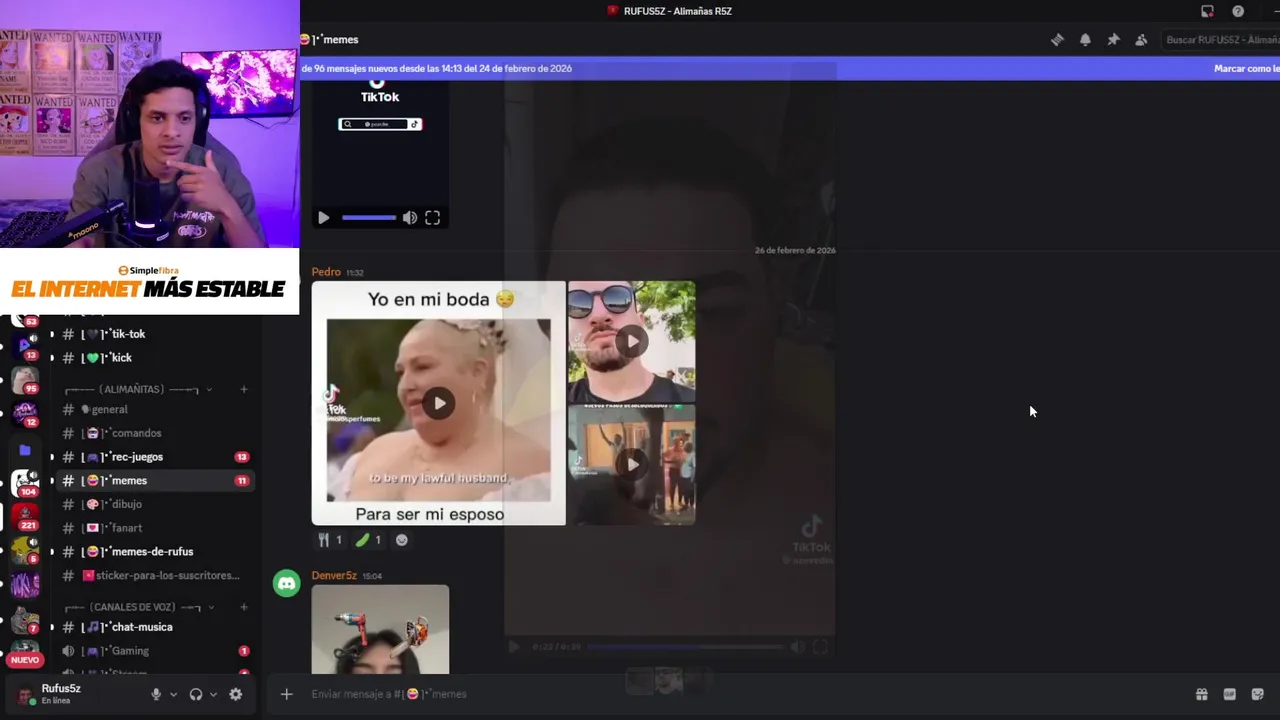
Task: Play the bottom-right video in Pedro's post
Action: pyautogui.click(x=631, y=465)
